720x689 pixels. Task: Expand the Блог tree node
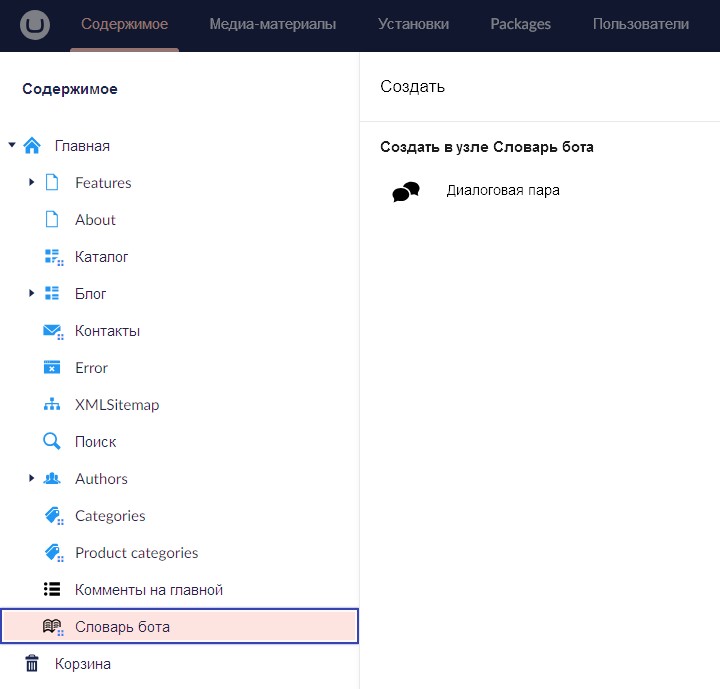pyautogui.click(x=32, y=294)
